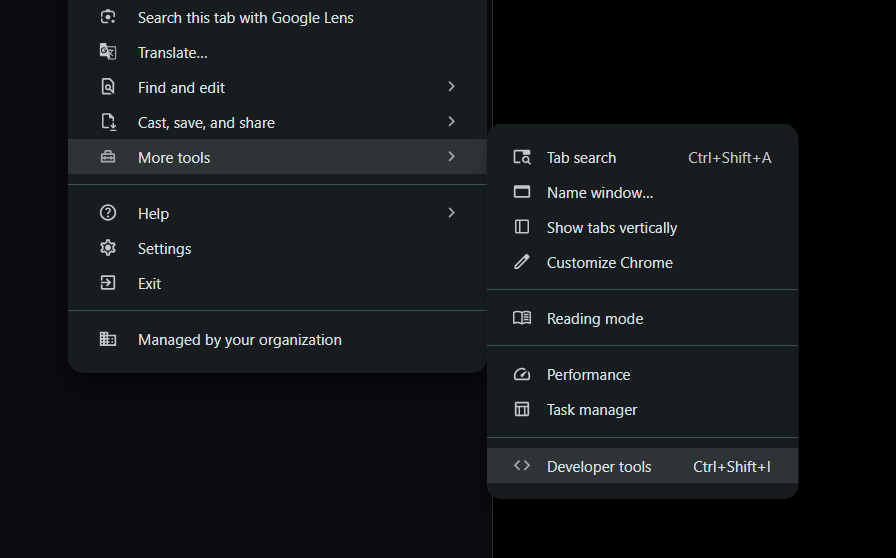Image resolution: width=896 pixels, height=558 pixels.
Task: Click the Find and edit magnifier icon
Action: point(108,87)
